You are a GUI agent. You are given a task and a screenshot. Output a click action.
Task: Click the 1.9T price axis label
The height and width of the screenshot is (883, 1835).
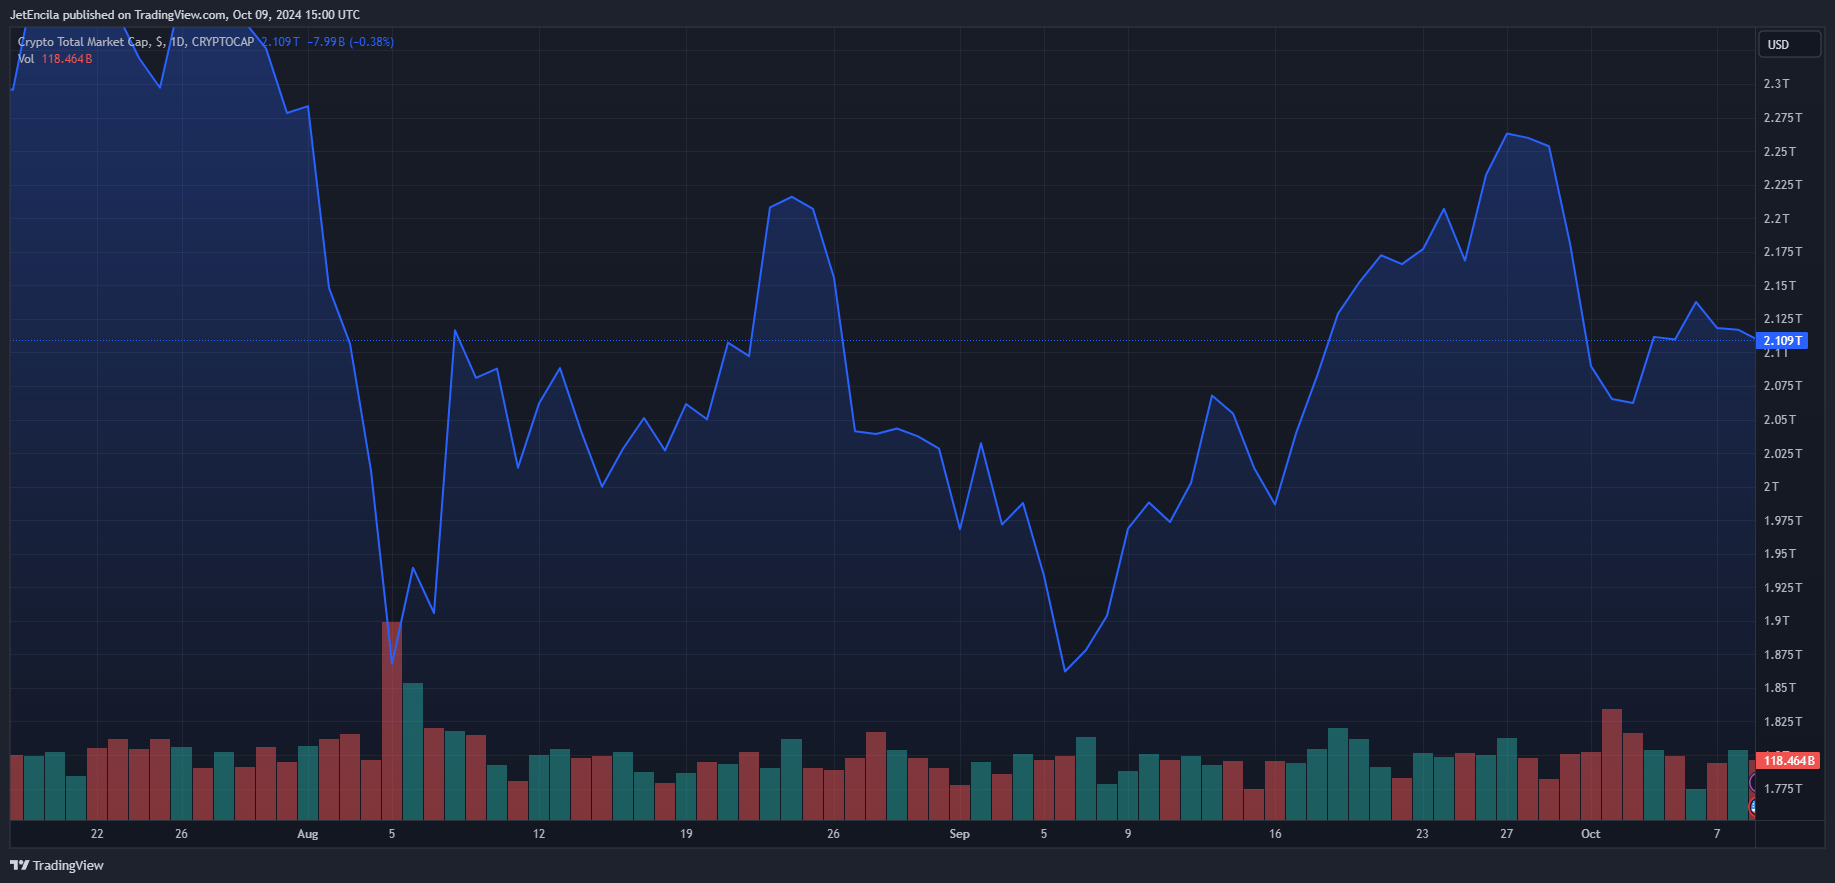1777,621
